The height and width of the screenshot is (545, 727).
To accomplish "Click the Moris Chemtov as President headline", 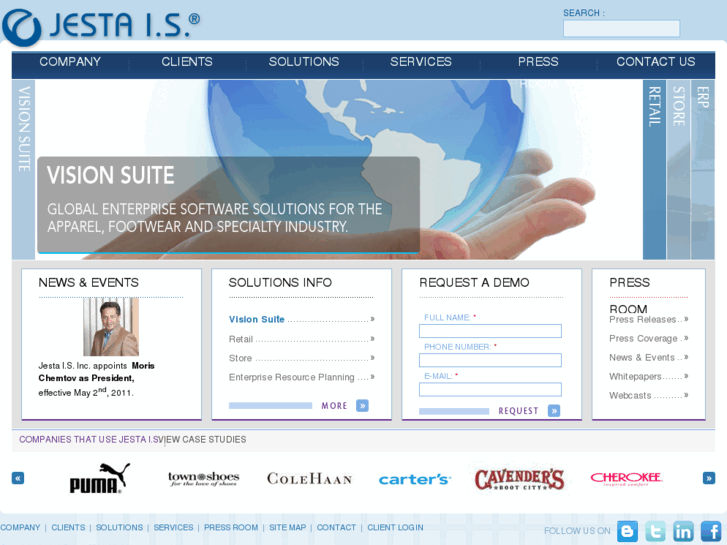I will 96,372.
